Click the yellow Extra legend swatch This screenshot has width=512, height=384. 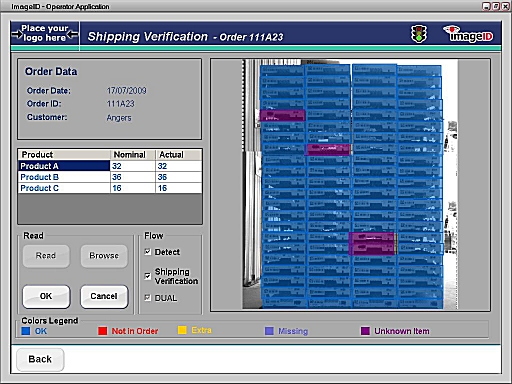pyautogui.click(x=182, y=330)
